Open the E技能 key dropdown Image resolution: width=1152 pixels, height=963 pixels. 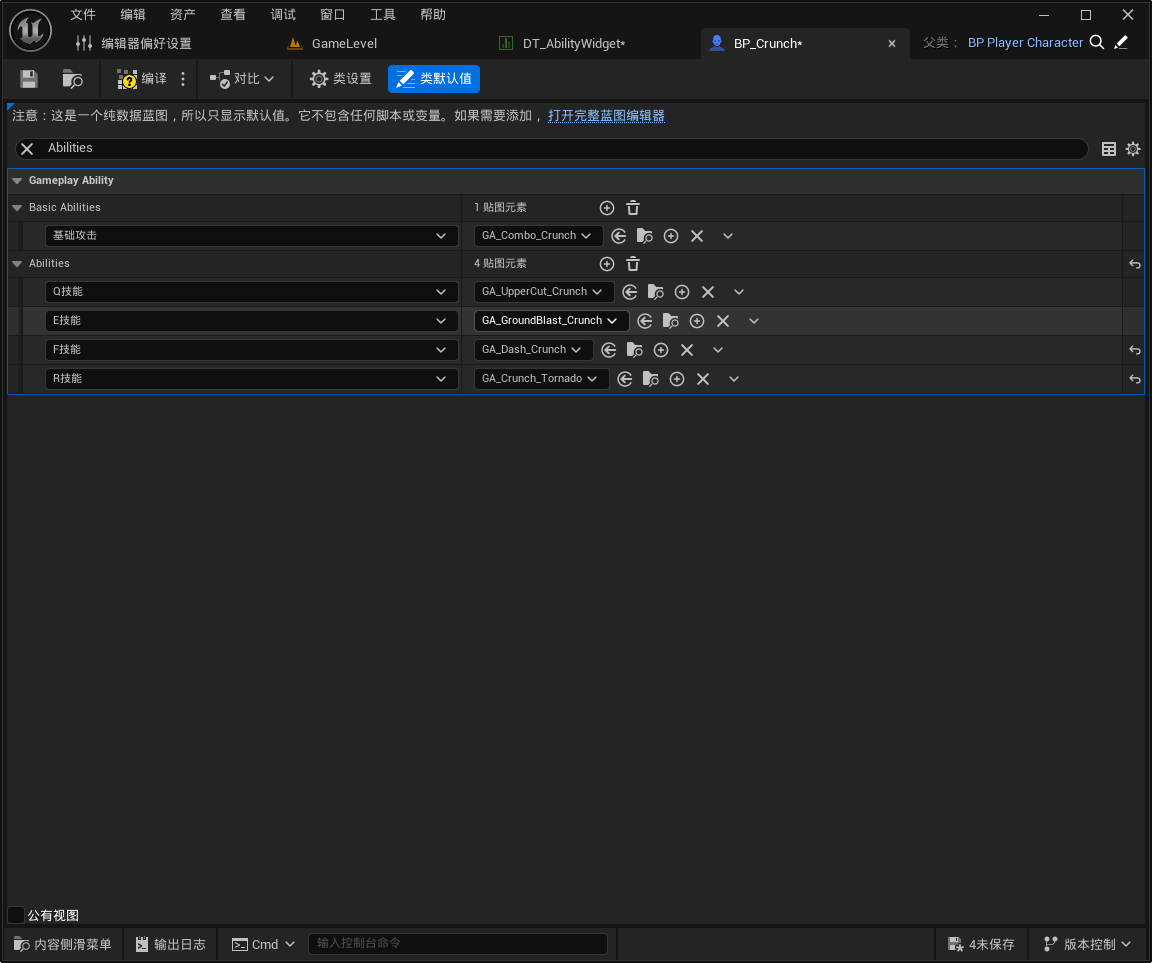251,321
